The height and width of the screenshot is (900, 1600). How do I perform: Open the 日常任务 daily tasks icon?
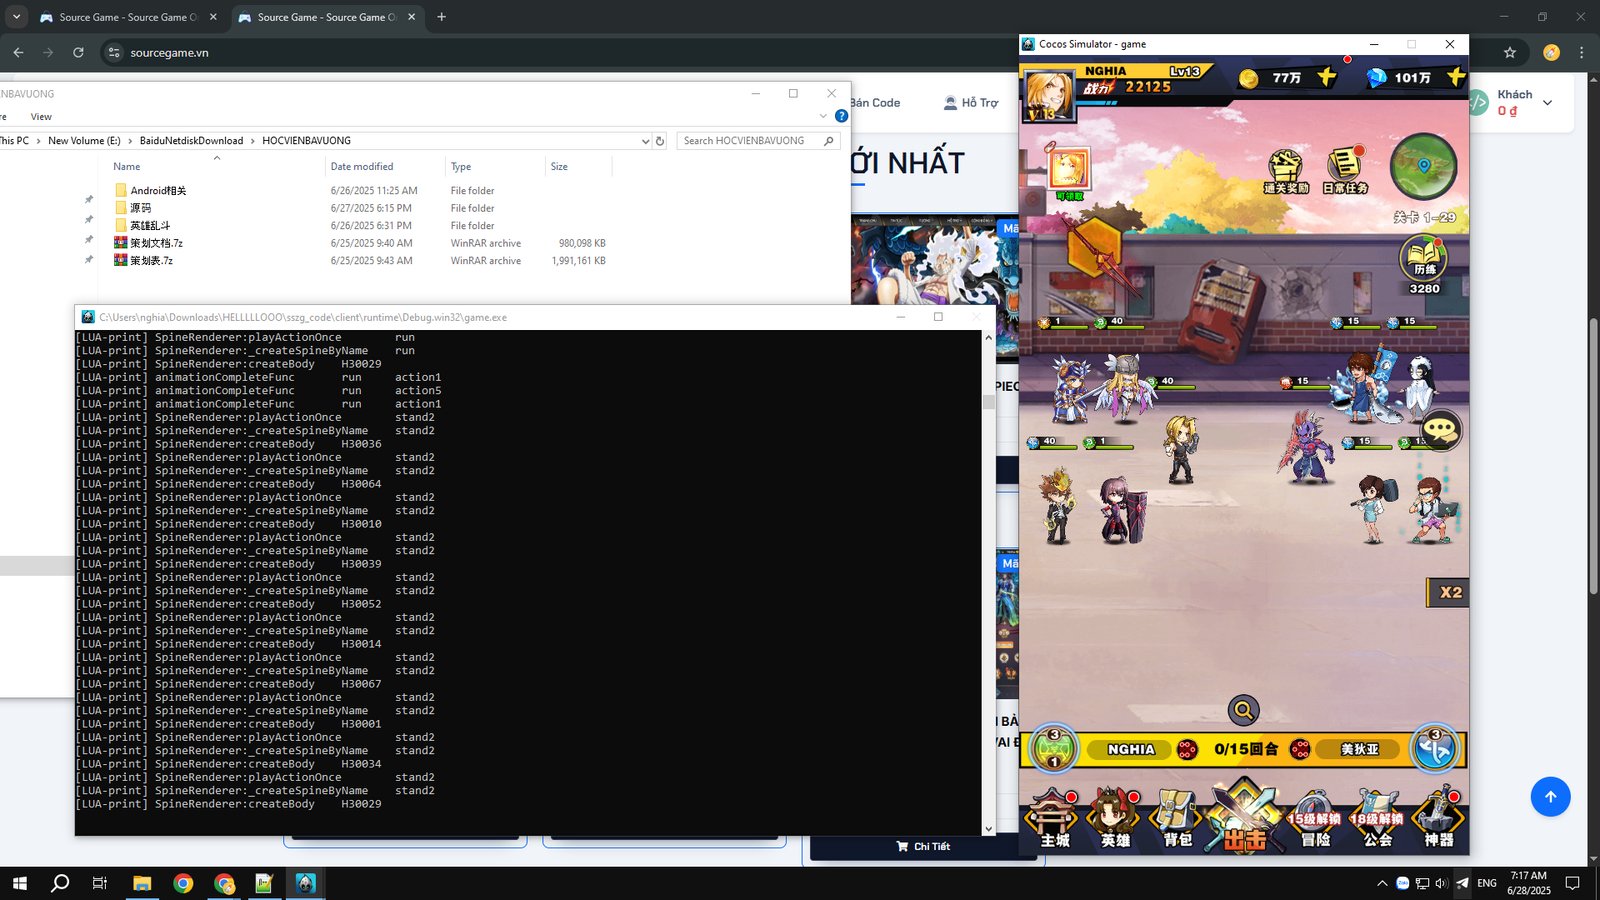point(1345,171)
